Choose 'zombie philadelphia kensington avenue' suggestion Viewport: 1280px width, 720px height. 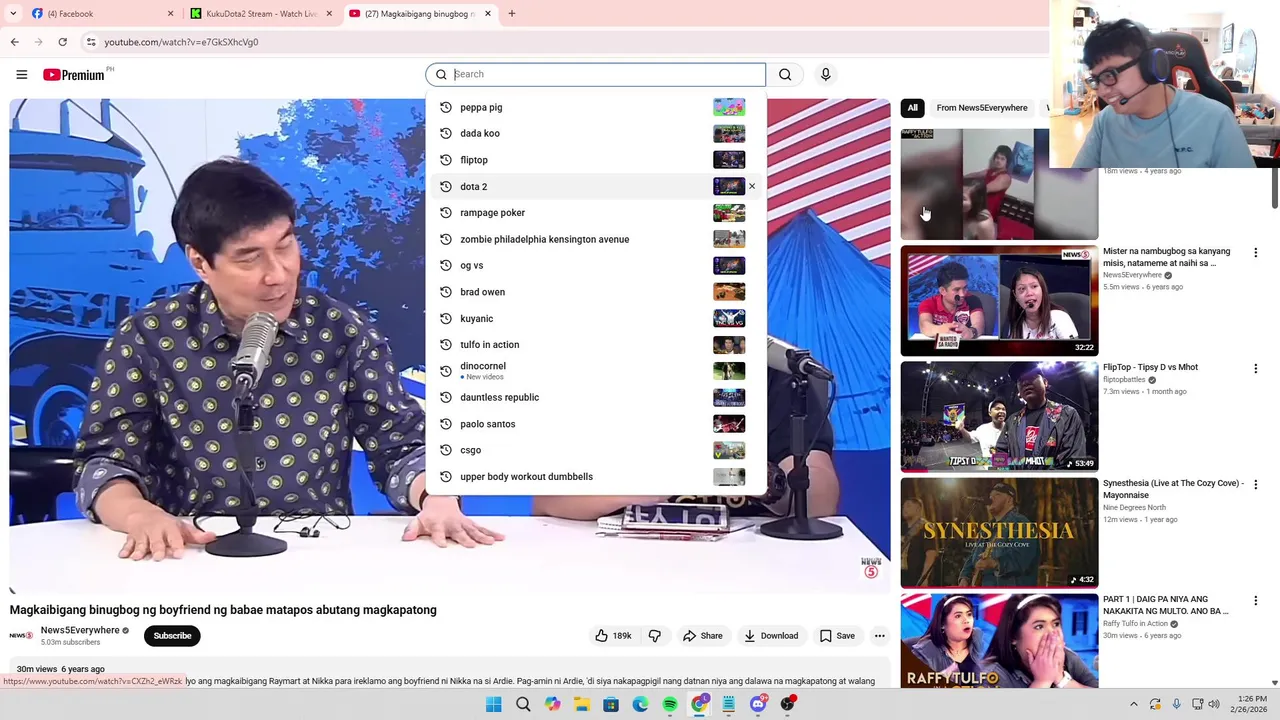click(x=596, y=239)
